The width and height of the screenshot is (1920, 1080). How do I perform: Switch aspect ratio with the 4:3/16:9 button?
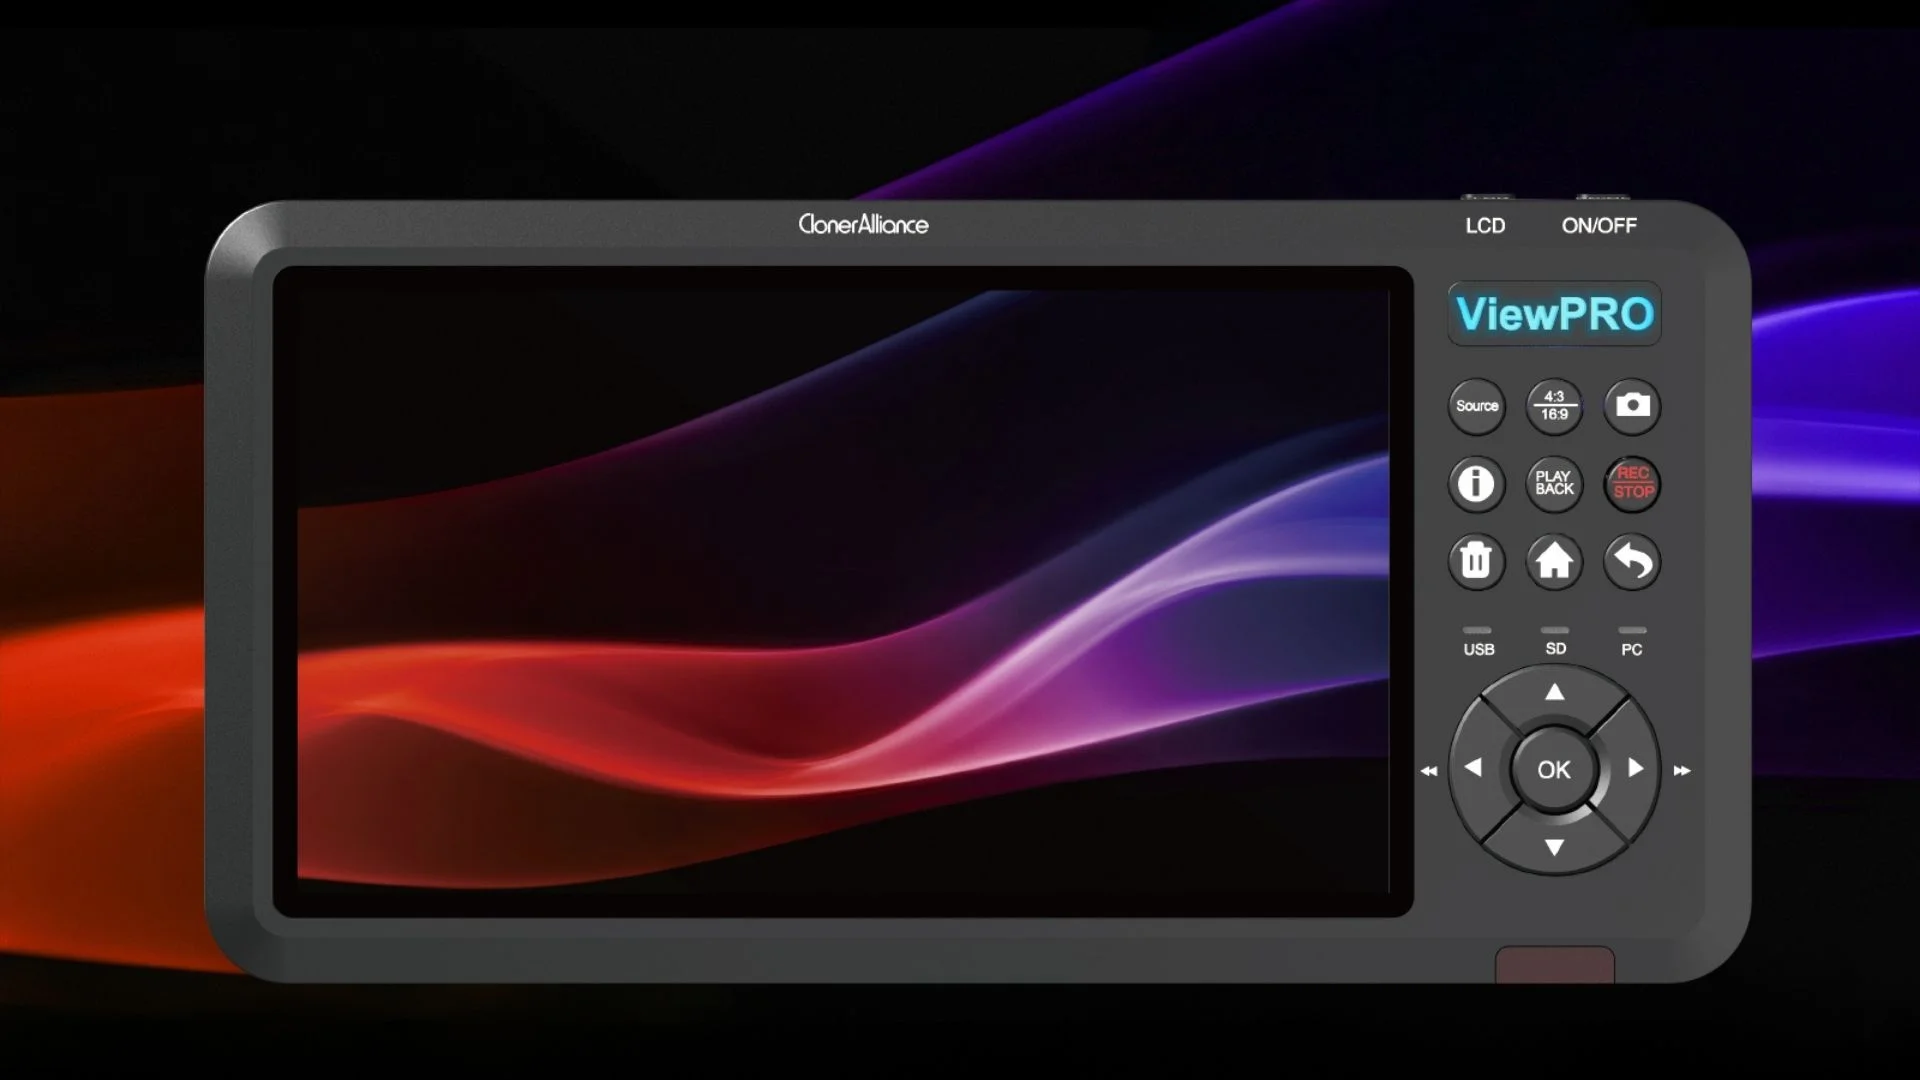click(x=1554, y=406)
